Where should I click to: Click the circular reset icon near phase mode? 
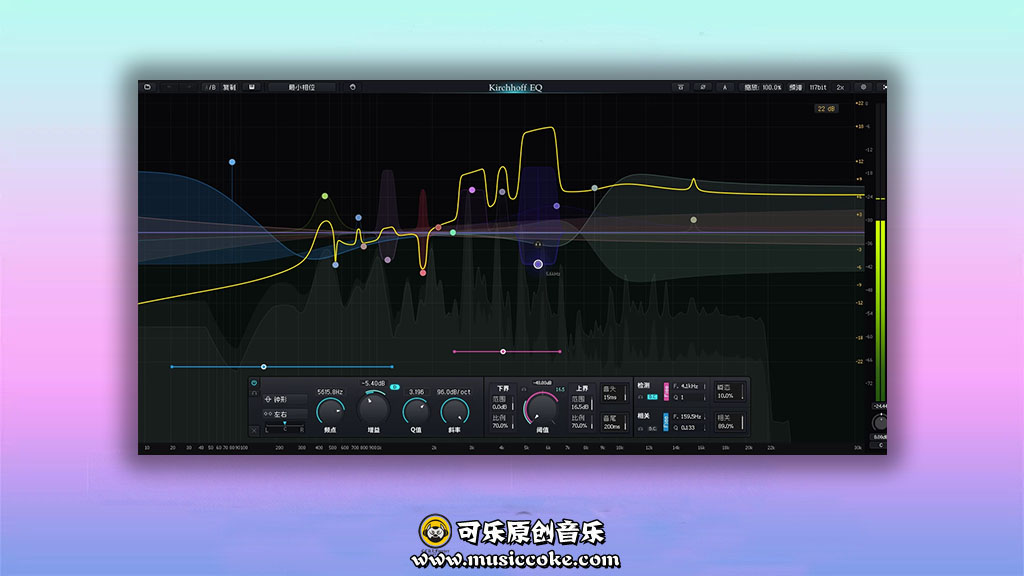pos(353,87)
